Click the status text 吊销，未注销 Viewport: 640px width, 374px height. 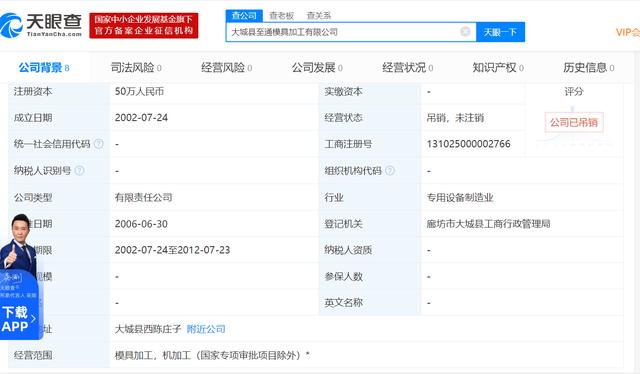[455, 118]
